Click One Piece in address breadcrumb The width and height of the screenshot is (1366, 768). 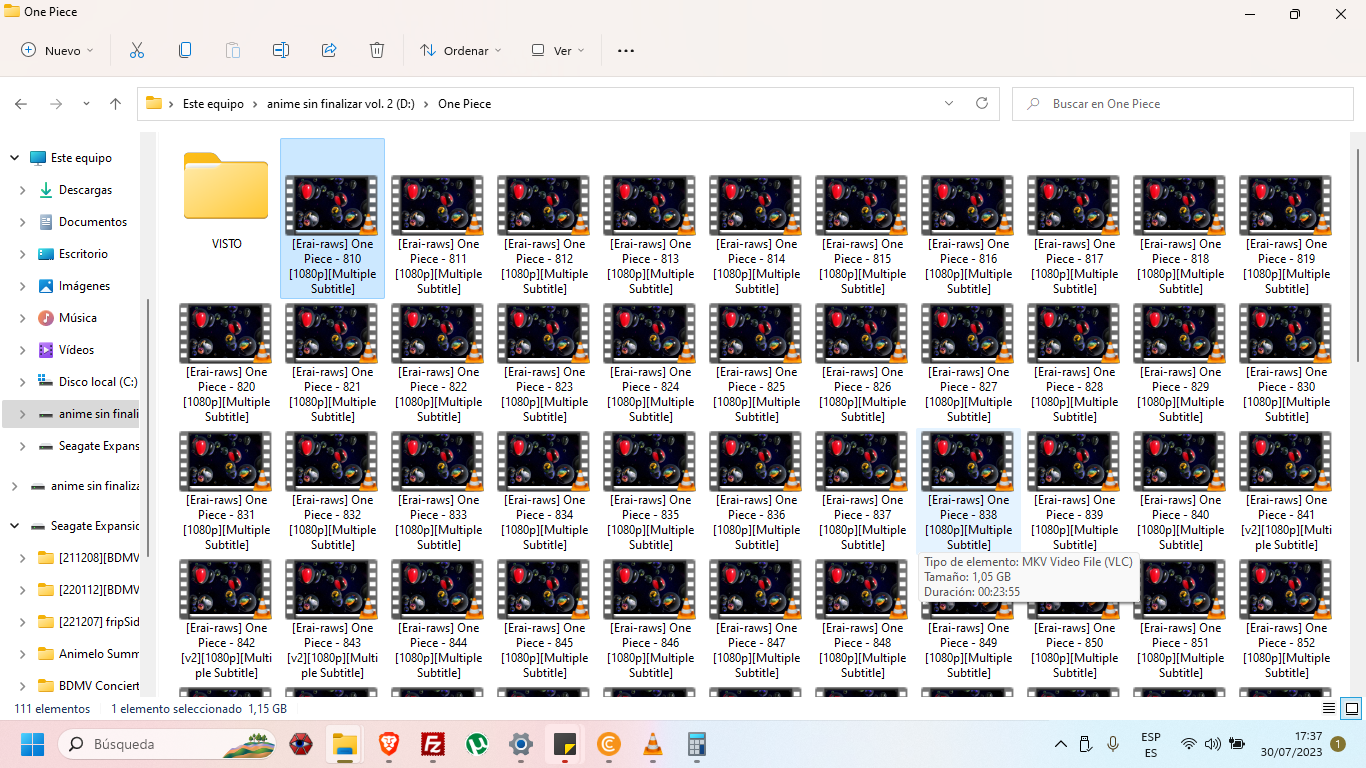click(x=464, y=104)
